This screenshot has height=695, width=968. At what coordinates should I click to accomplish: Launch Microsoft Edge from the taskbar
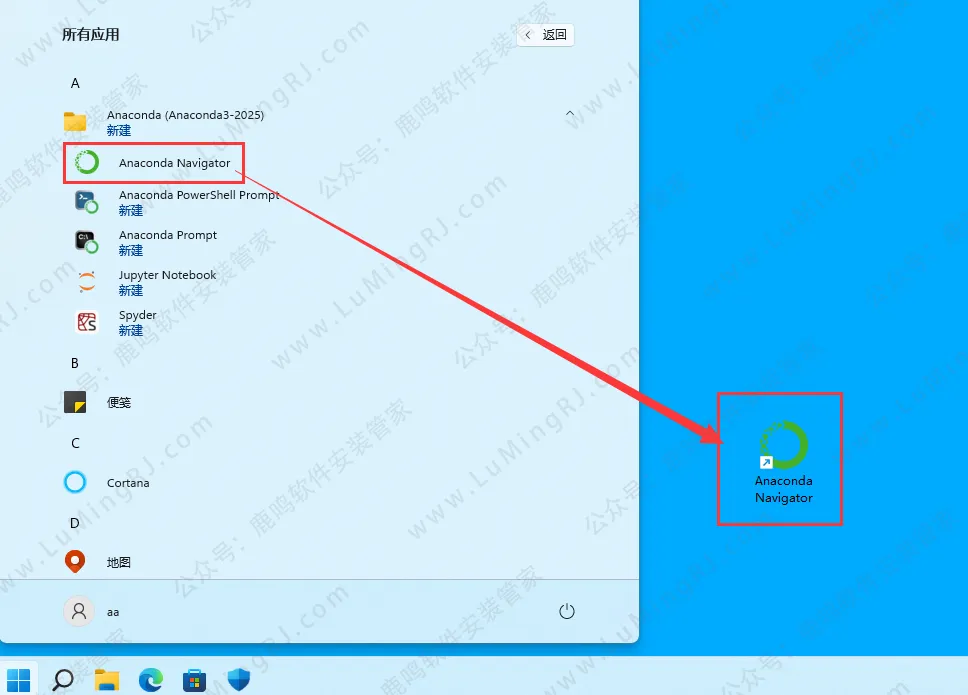[x=151, y=680]
